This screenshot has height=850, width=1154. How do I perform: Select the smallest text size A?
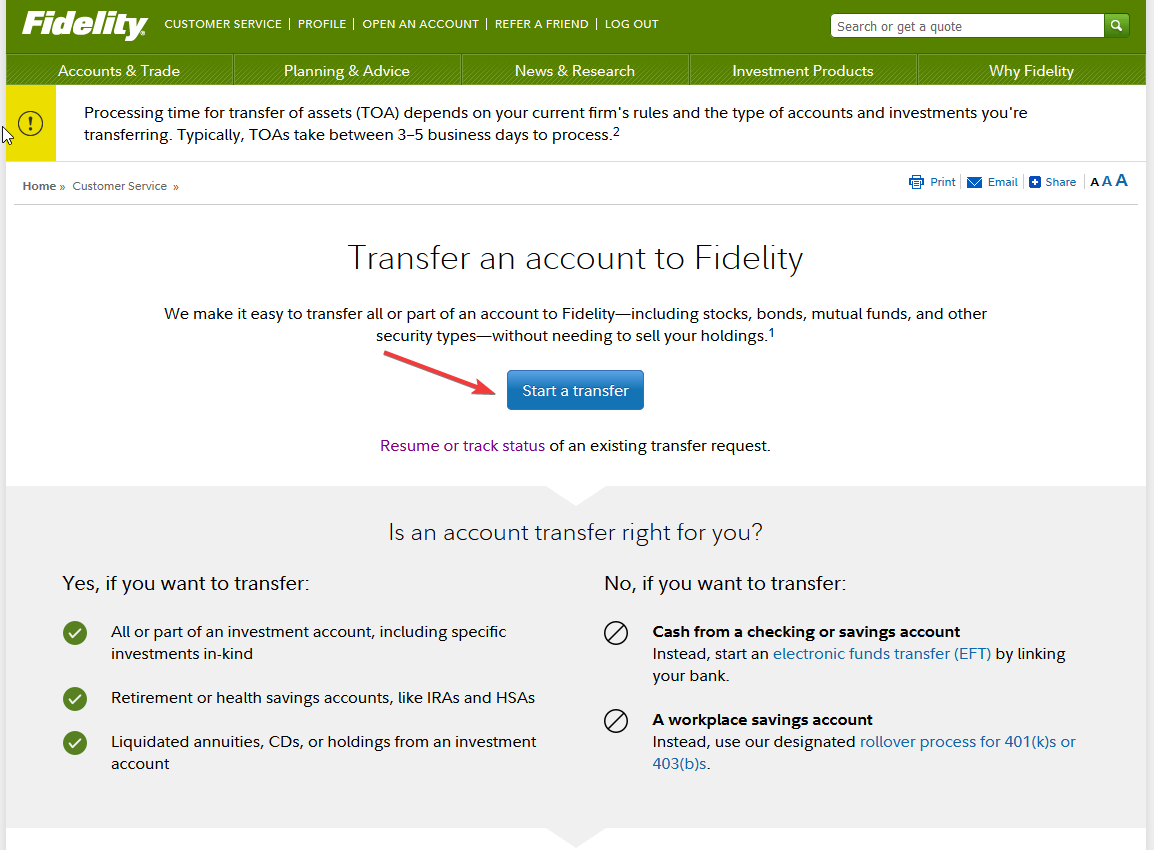click(1094, 183)
